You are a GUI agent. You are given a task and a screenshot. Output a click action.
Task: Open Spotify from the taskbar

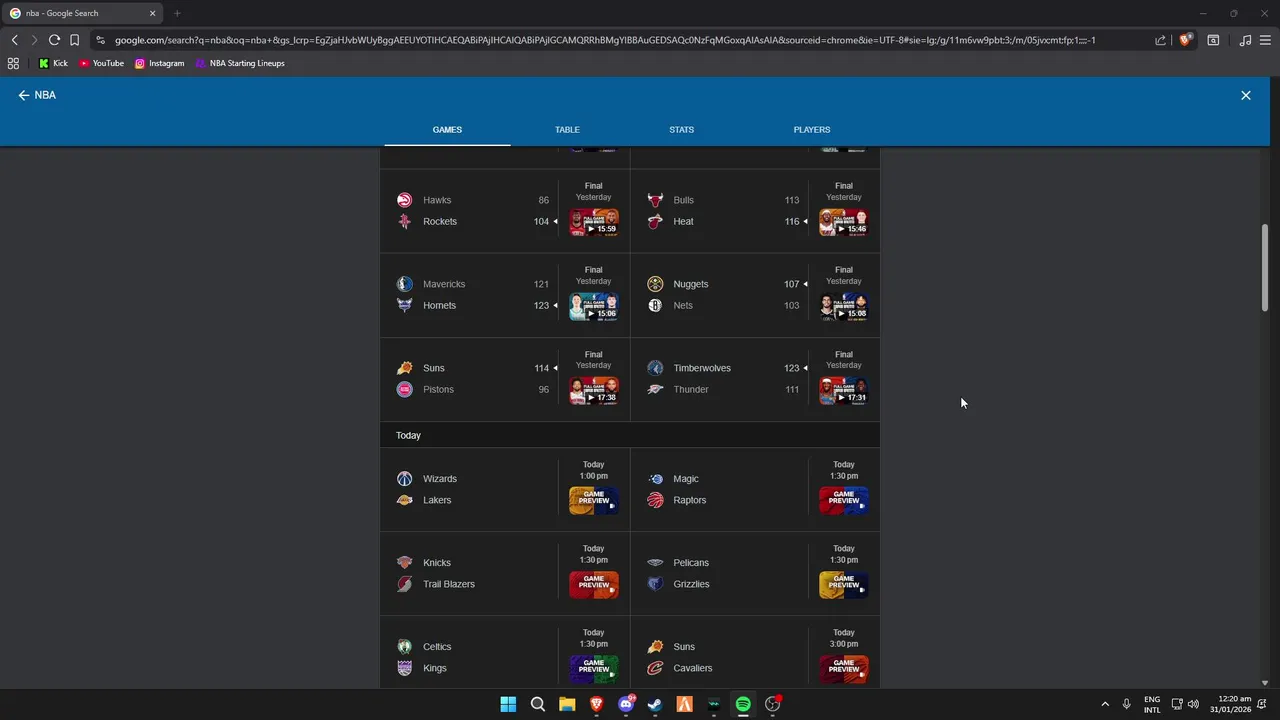pyautogui.click(x=743, y=704)
